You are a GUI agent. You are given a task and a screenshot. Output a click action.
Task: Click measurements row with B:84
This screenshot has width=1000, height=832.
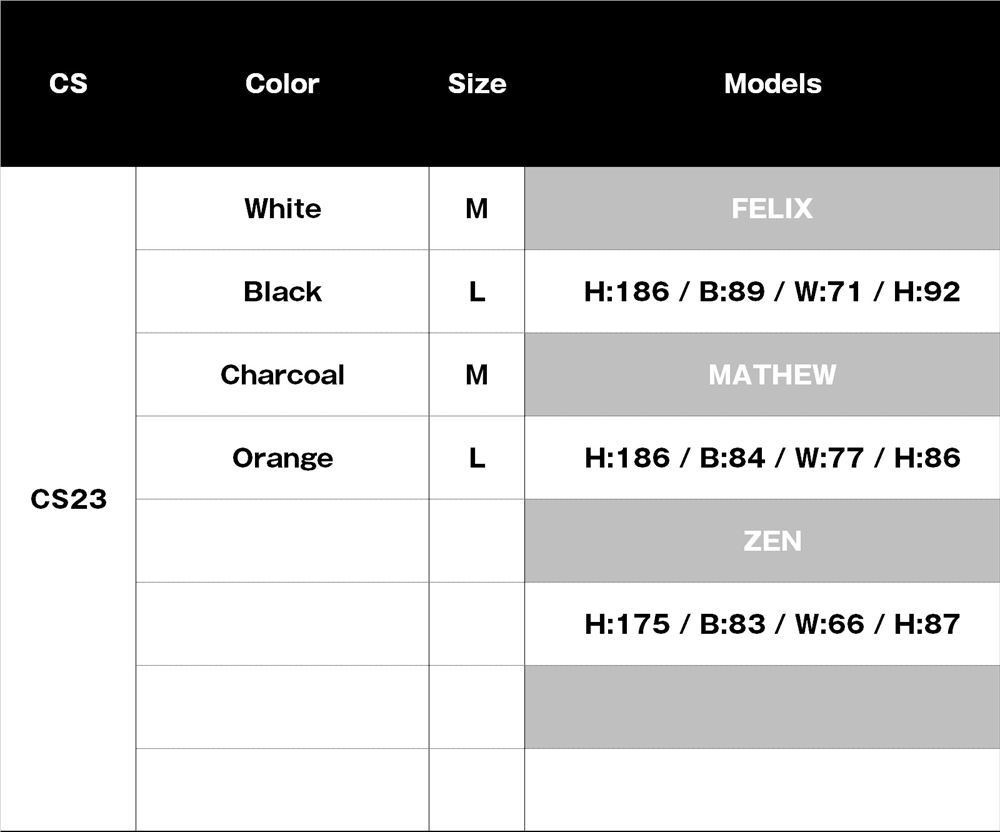772,457
